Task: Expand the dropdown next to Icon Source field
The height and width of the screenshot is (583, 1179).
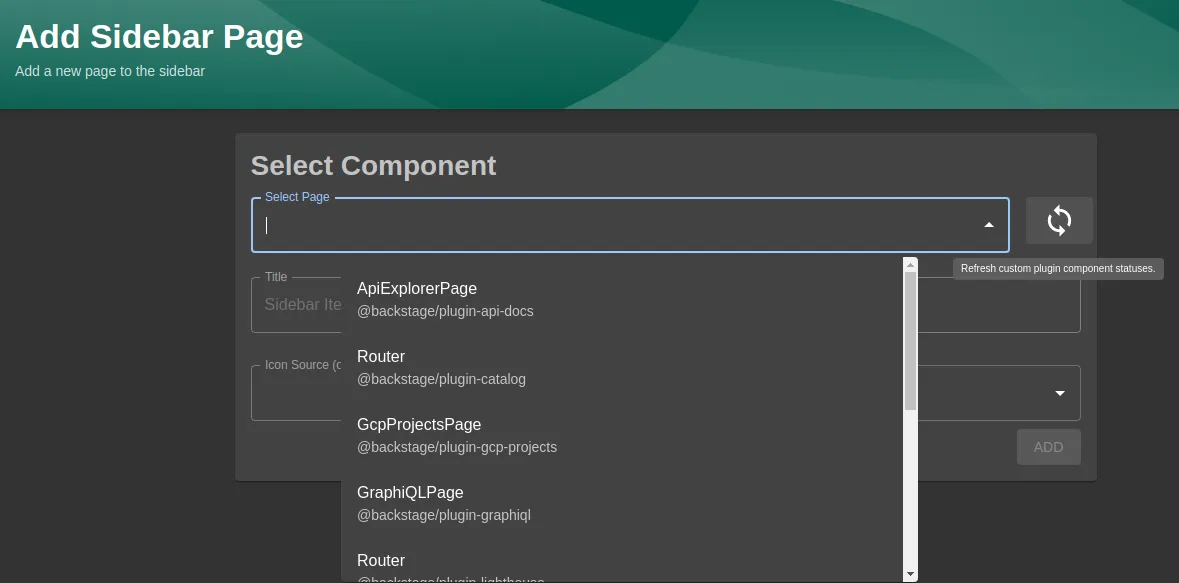Action: (1059, 393)
